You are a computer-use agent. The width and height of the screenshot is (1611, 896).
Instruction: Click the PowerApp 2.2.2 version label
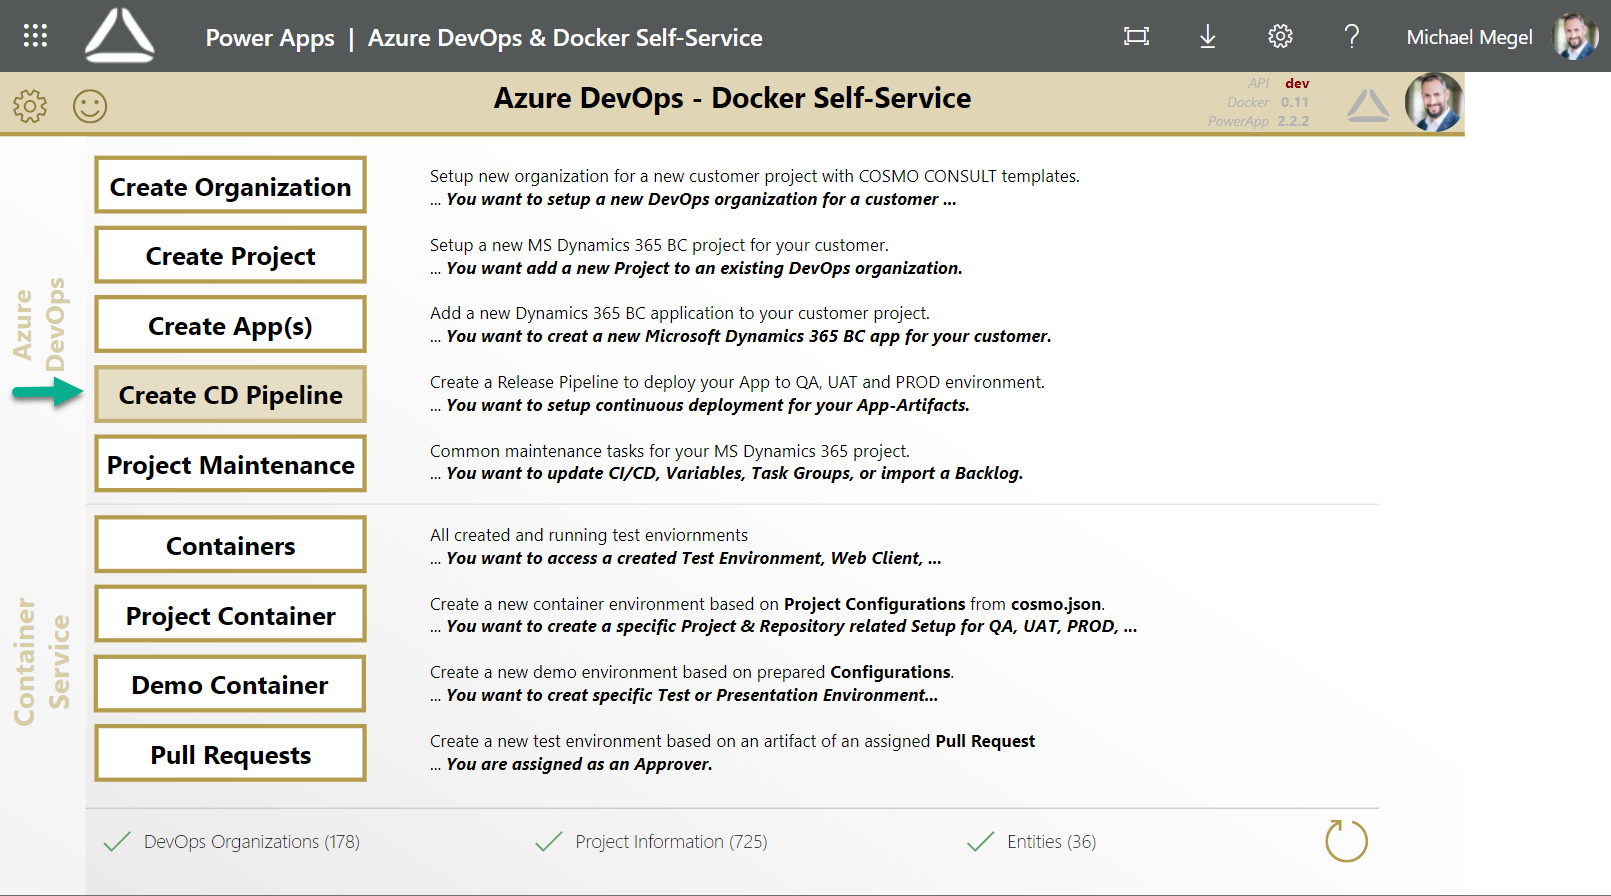coord(1258,121)
